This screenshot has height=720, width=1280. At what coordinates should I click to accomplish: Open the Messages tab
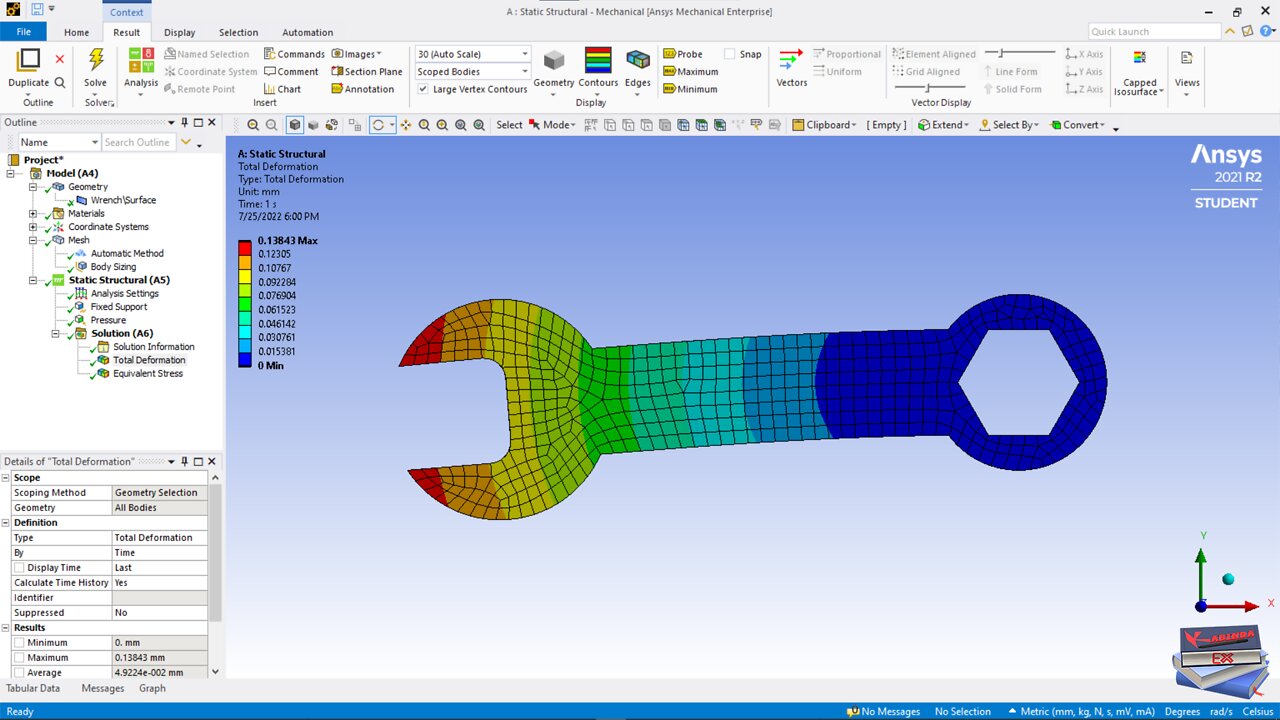(103, 688)
